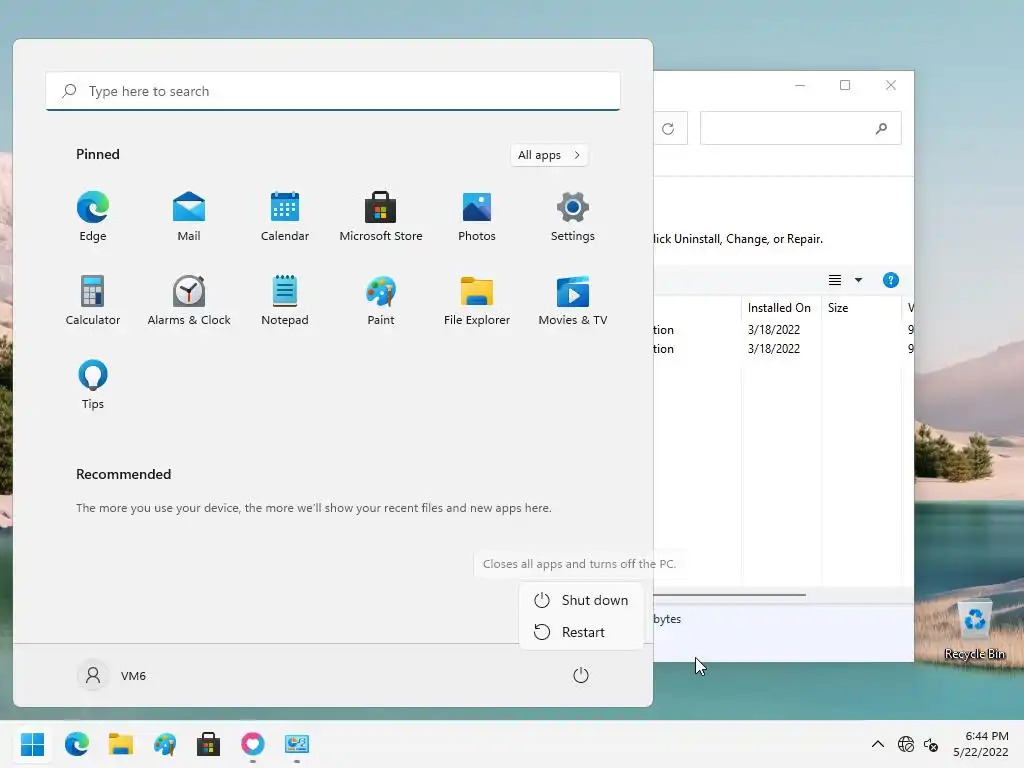Image resolution: width=1024 pixels, height=768 pixels.
Task: Click the Start menu power button
Action: point(581,675)
